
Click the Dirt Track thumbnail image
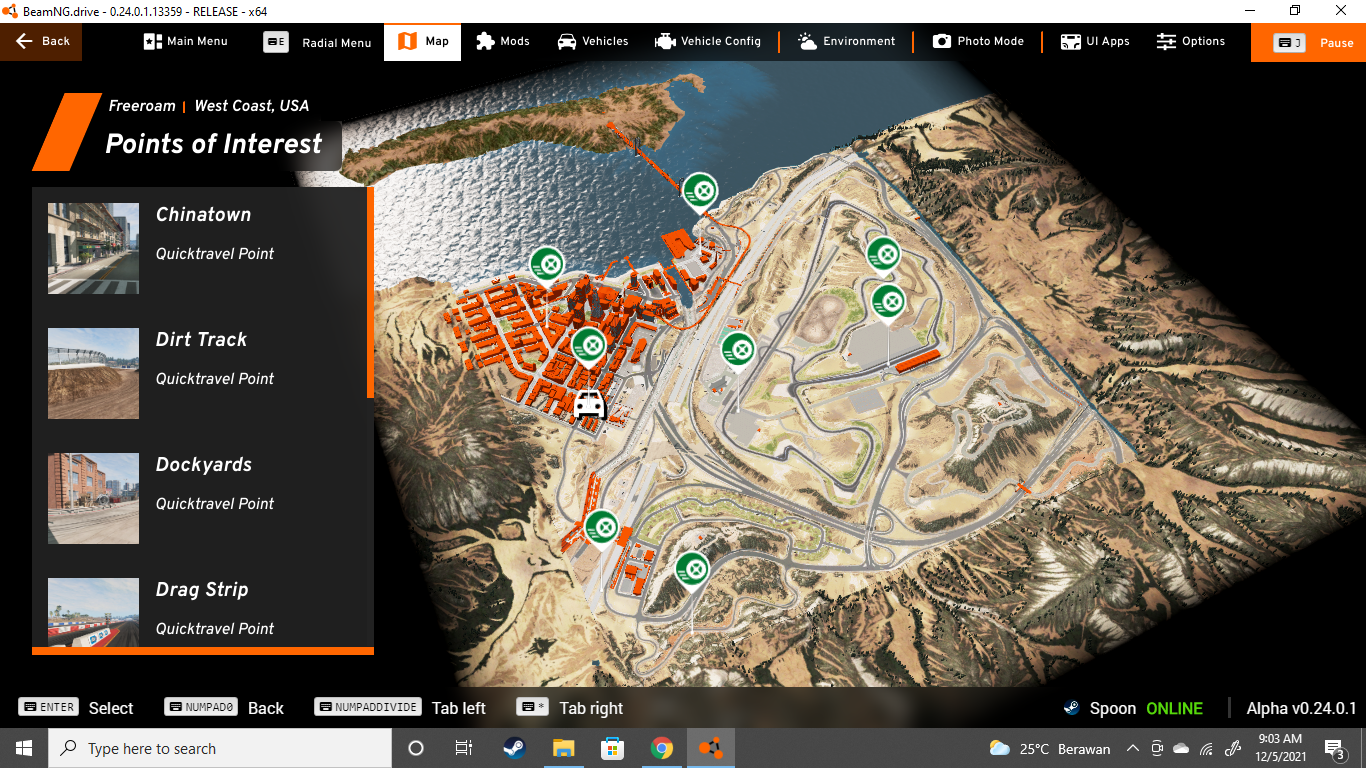pos(93,373)
